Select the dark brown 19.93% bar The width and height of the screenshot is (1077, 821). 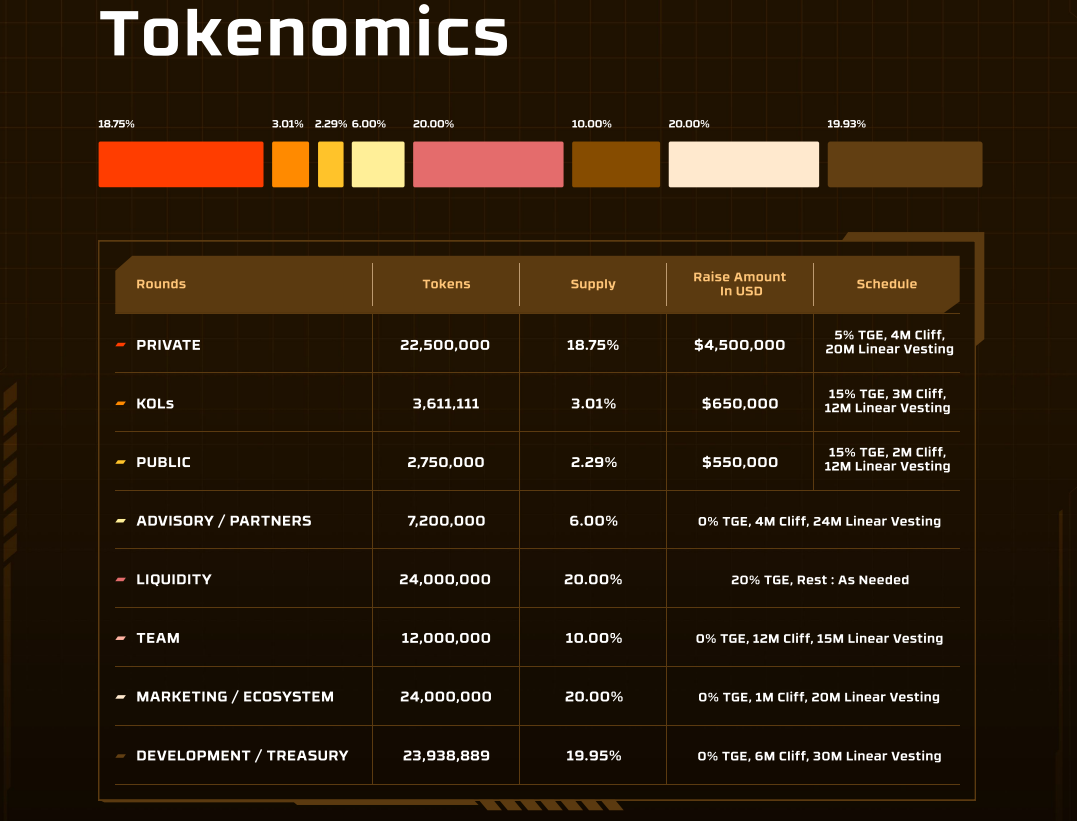905,164
